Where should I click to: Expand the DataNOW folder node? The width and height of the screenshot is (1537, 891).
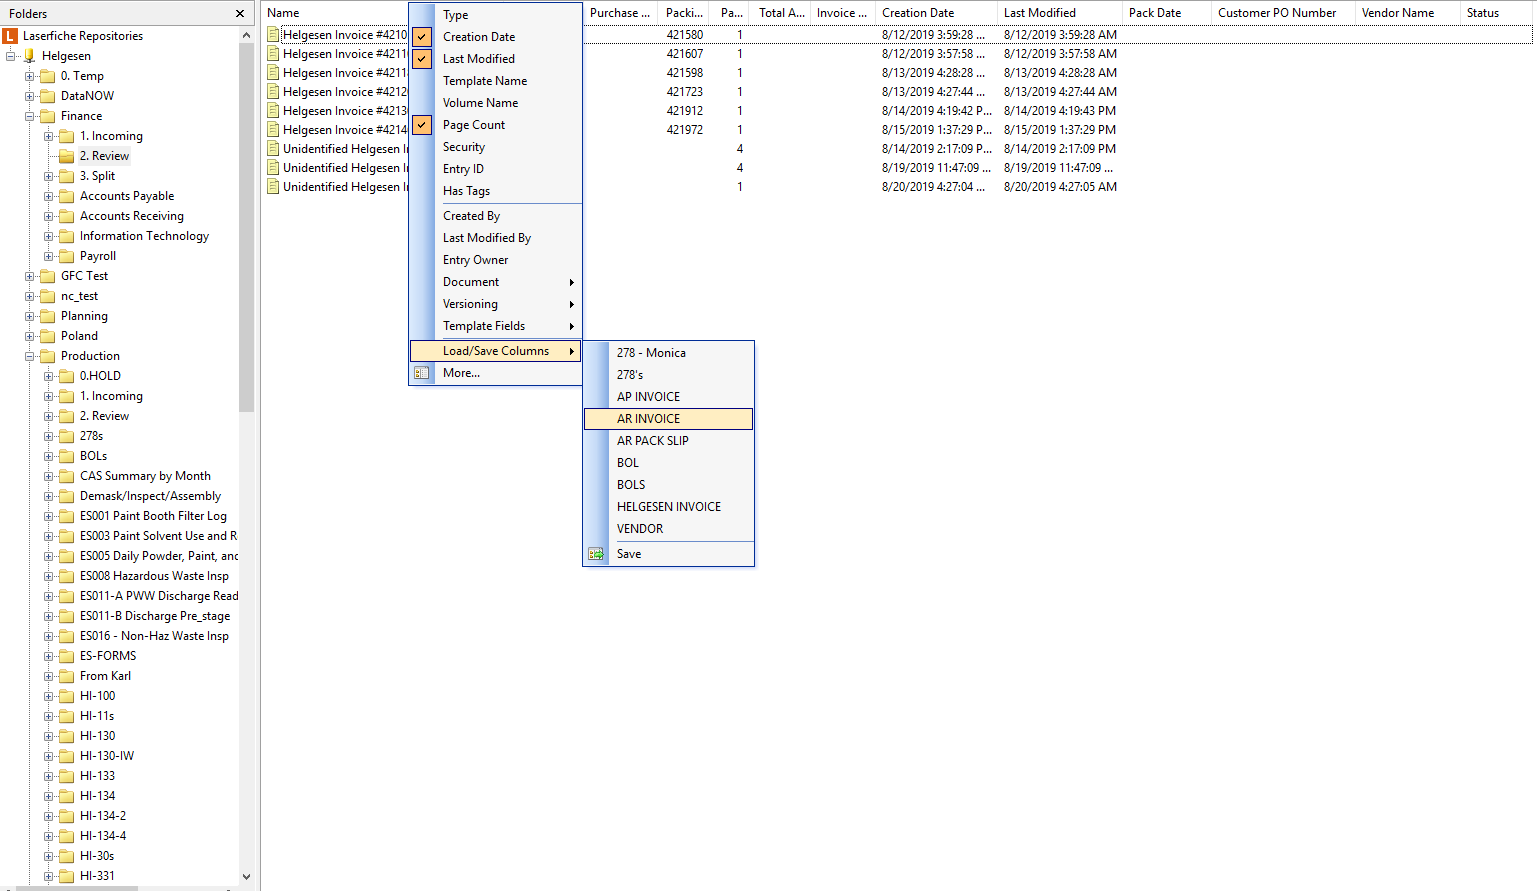click(x=30, y=96)
